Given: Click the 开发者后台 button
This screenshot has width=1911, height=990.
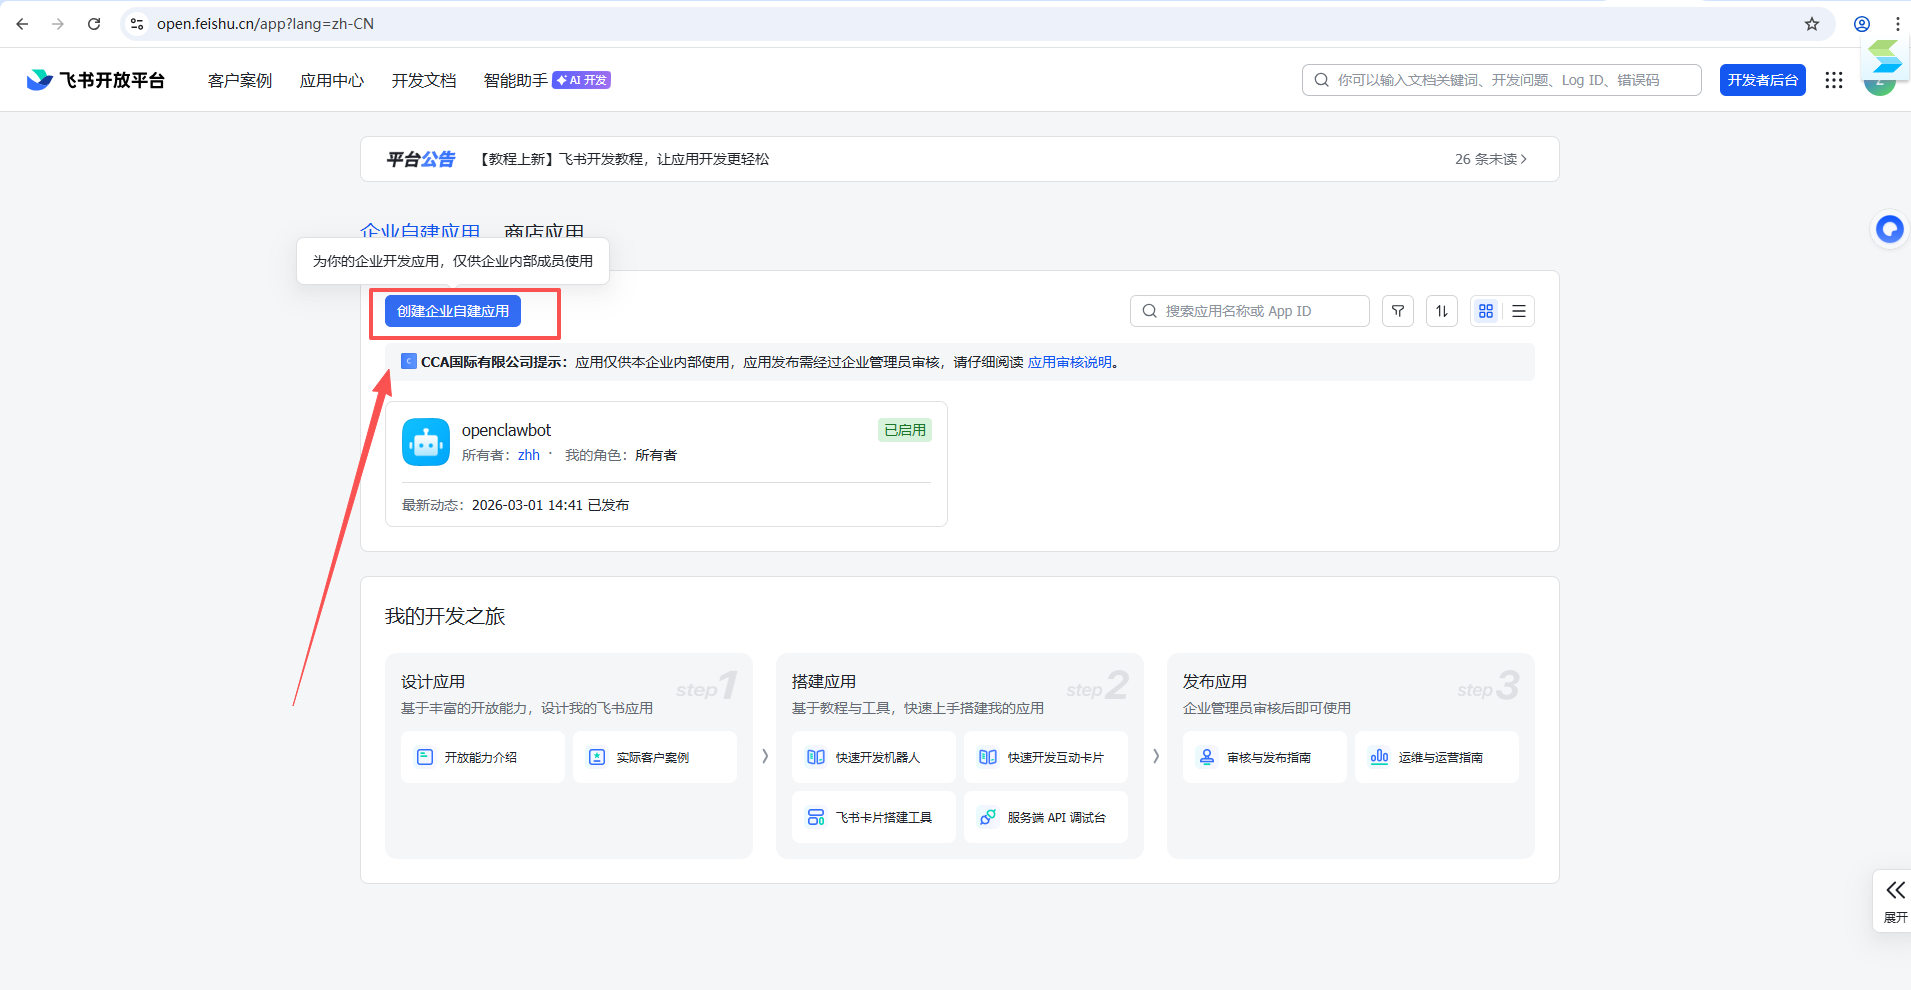Looking at the screenshot, I should [x=1763, y=80].
